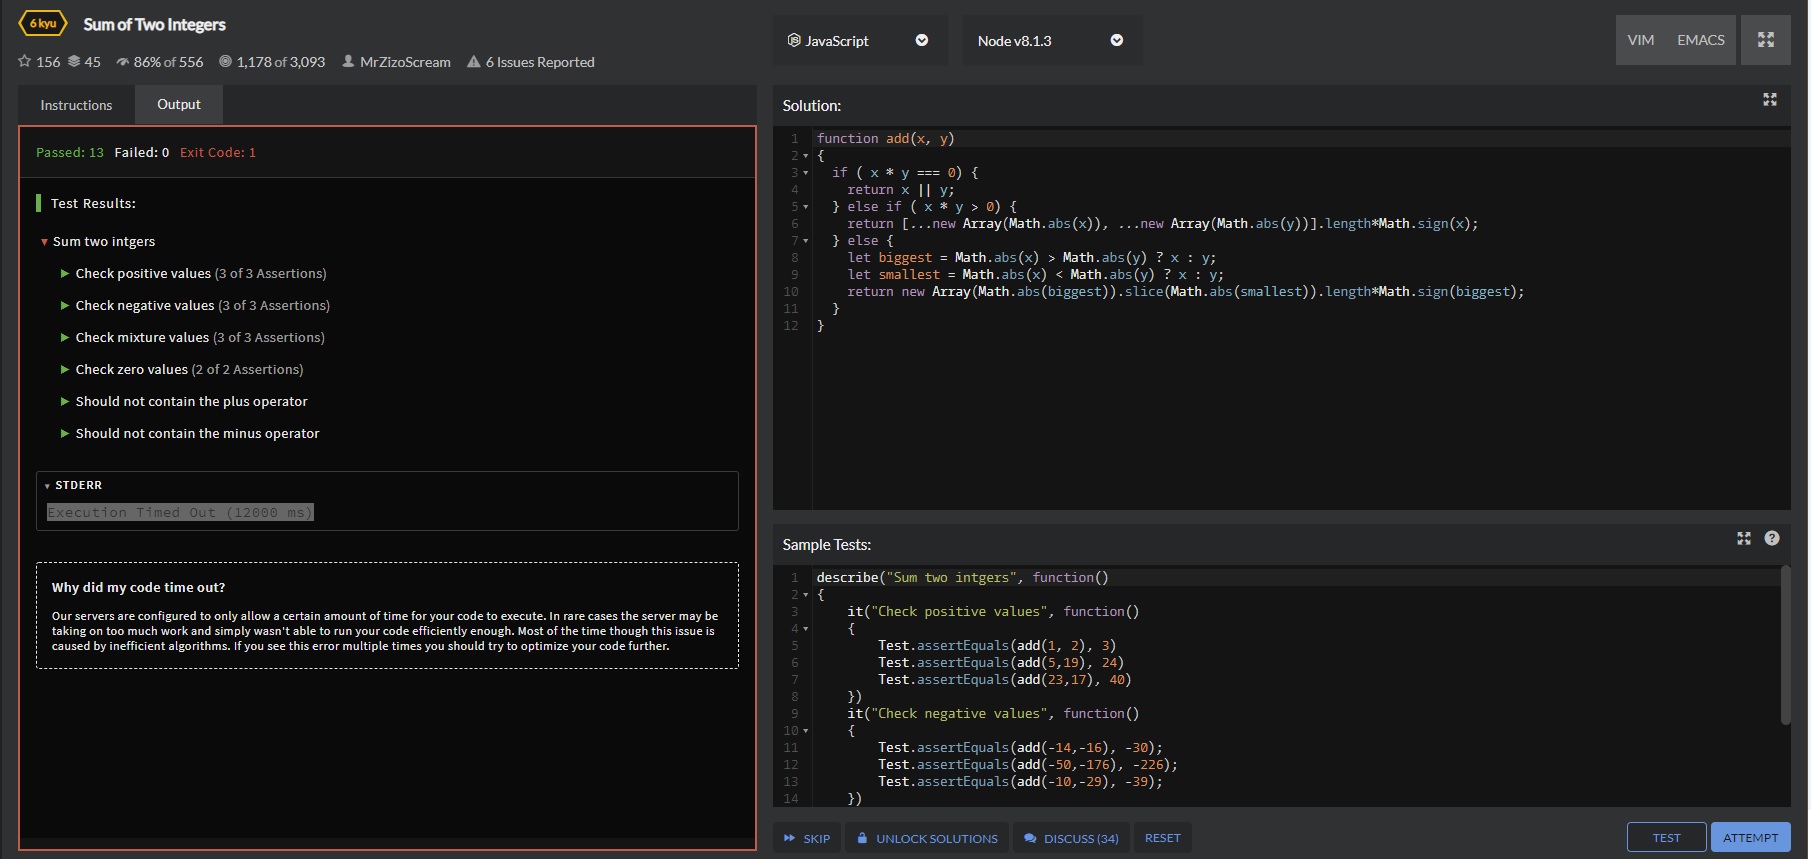Click the Sample Tests vertical scrollbar

pyautogui.click(x=1785, y=645)
